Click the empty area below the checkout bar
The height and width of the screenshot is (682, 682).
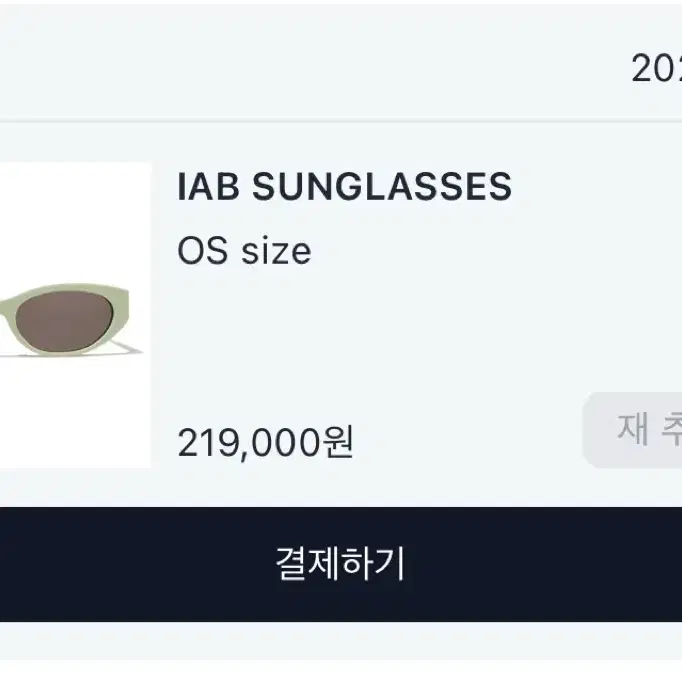click(x=341, y=650)
